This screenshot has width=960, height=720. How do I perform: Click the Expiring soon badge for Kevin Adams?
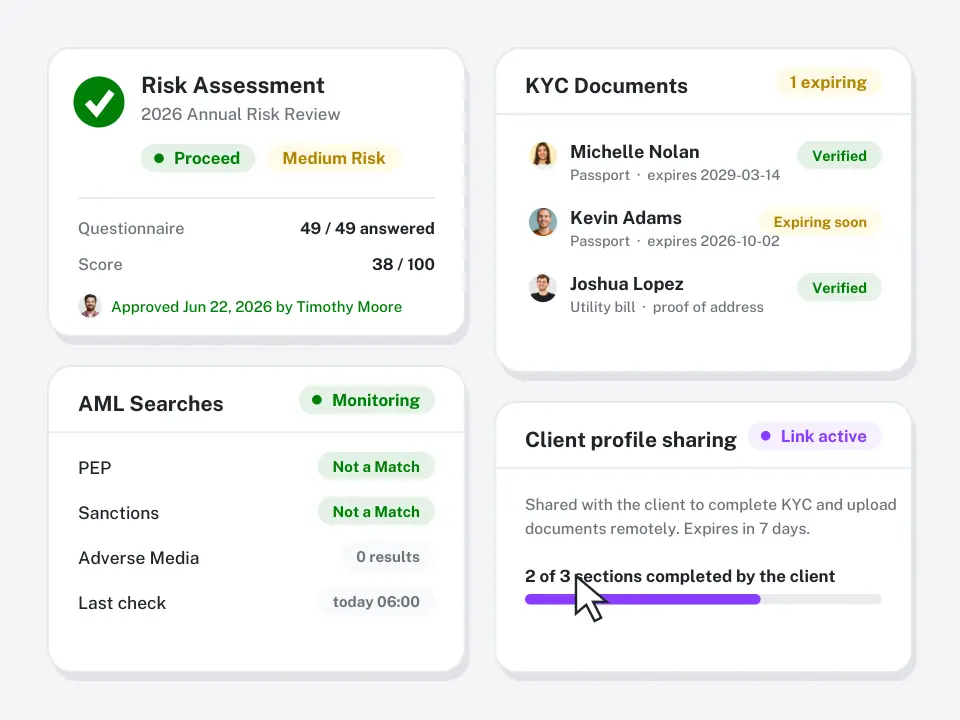click(820, 222)
